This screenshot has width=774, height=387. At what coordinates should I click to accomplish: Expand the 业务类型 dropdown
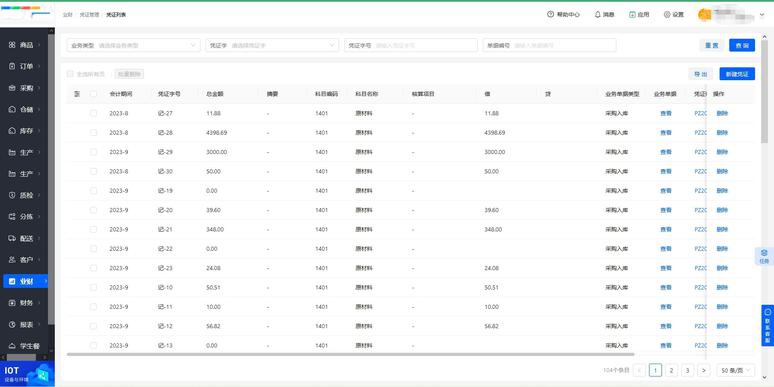pos(134,45)
